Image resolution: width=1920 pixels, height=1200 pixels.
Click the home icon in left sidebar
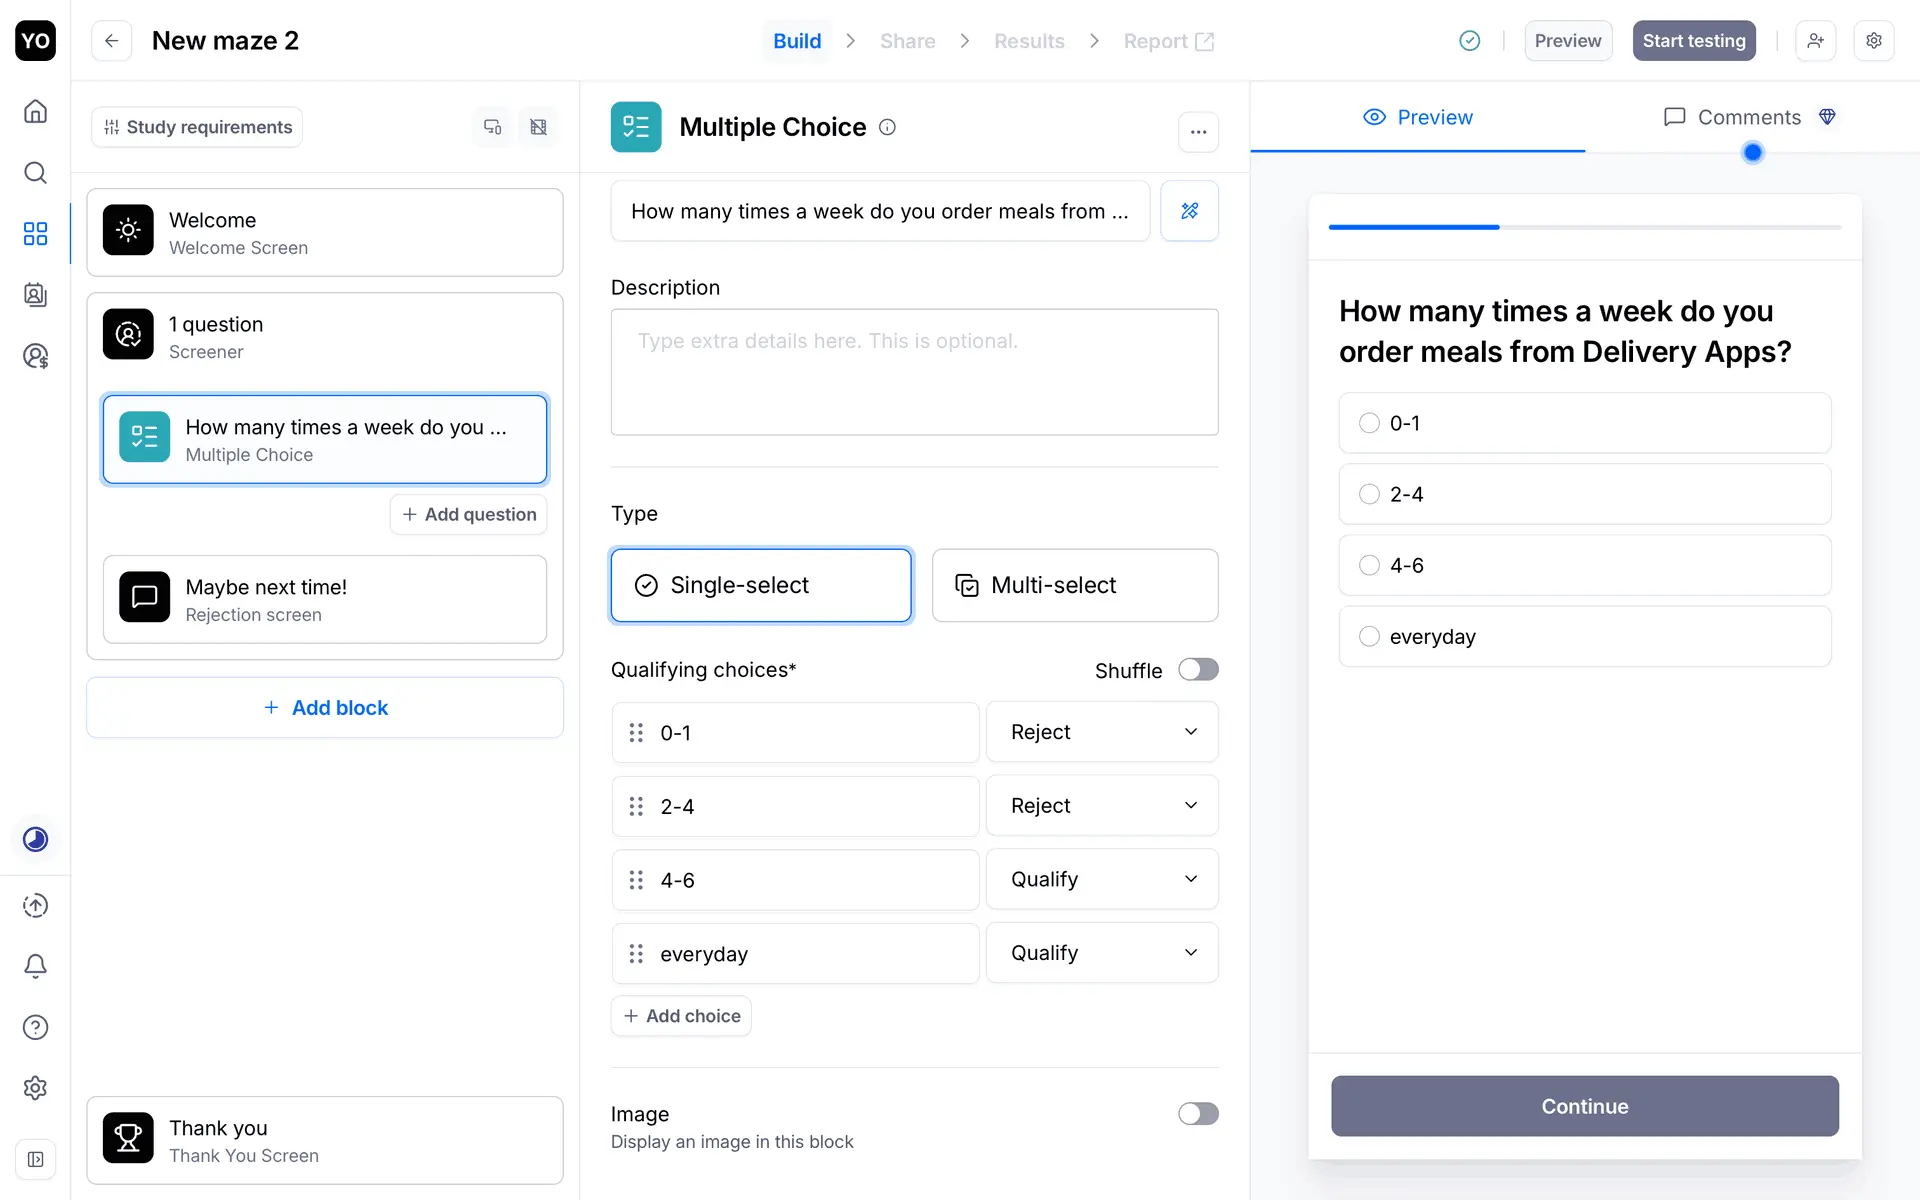(x=35, y=111)
